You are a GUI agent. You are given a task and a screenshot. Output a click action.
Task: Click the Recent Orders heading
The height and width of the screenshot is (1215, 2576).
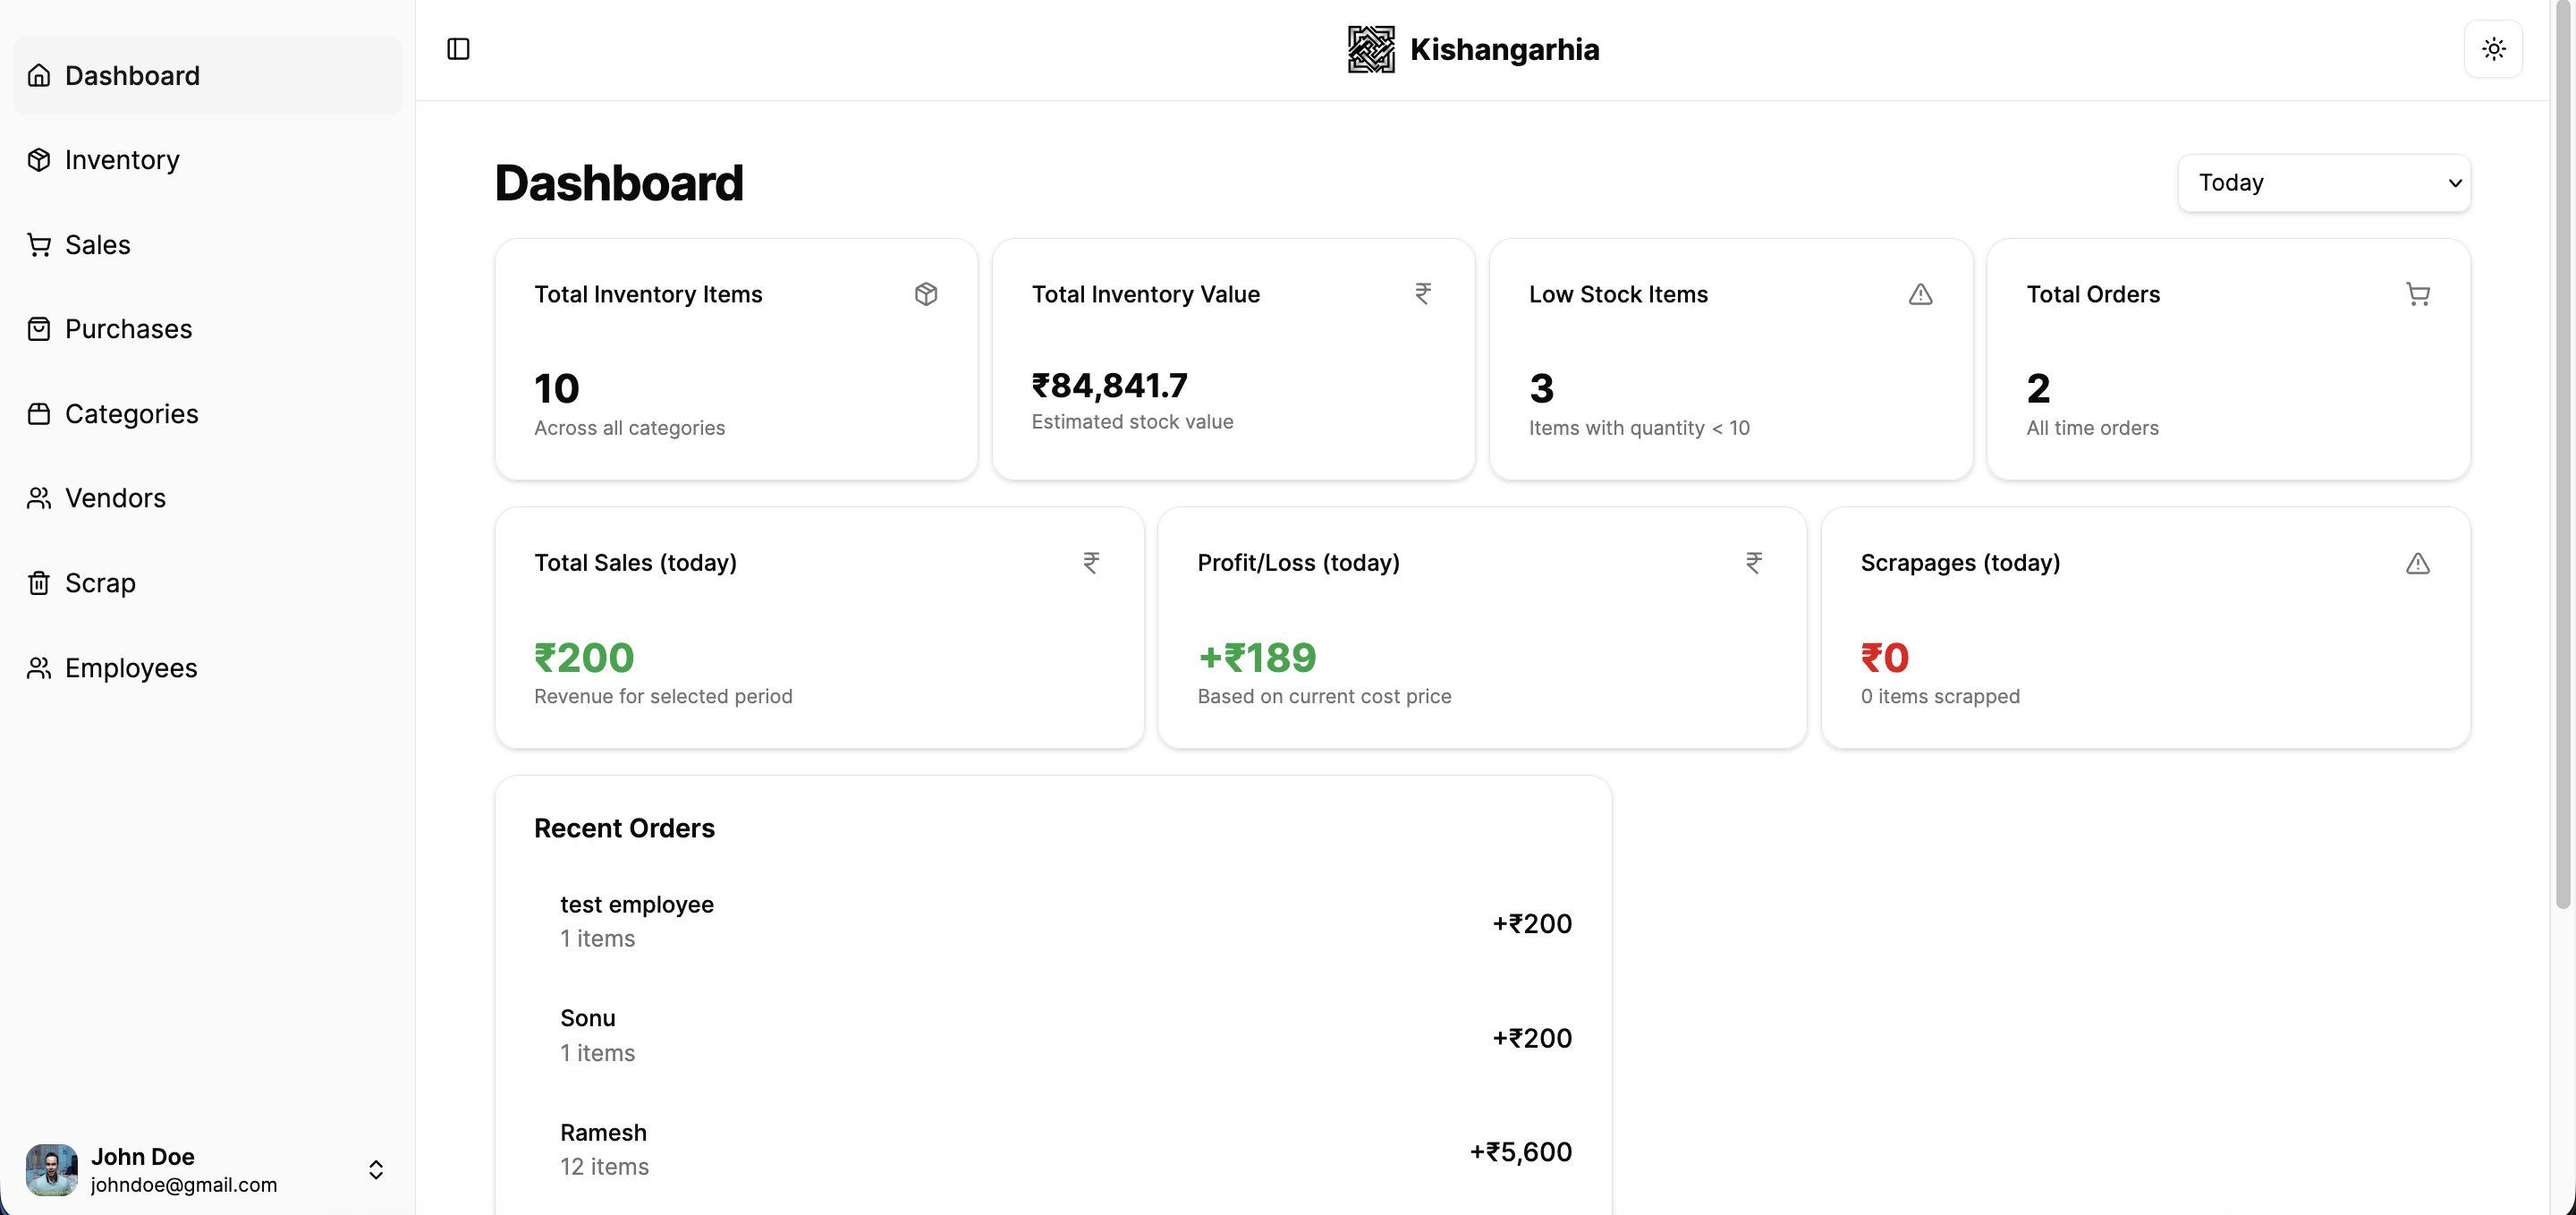(x=623, y=828)
